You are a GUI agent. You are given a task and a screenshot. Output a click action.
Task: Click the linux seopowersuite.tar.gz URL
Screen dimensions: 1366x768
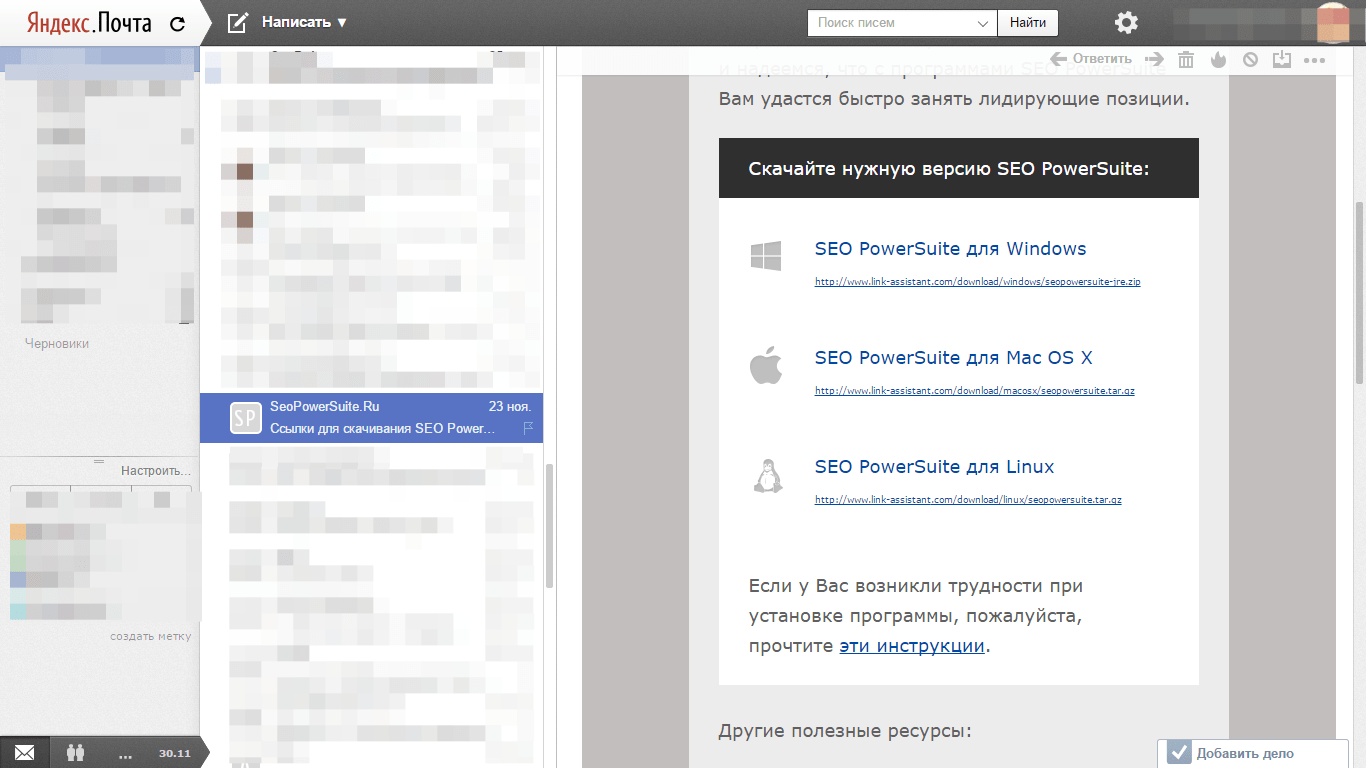[x=968, y=500]
